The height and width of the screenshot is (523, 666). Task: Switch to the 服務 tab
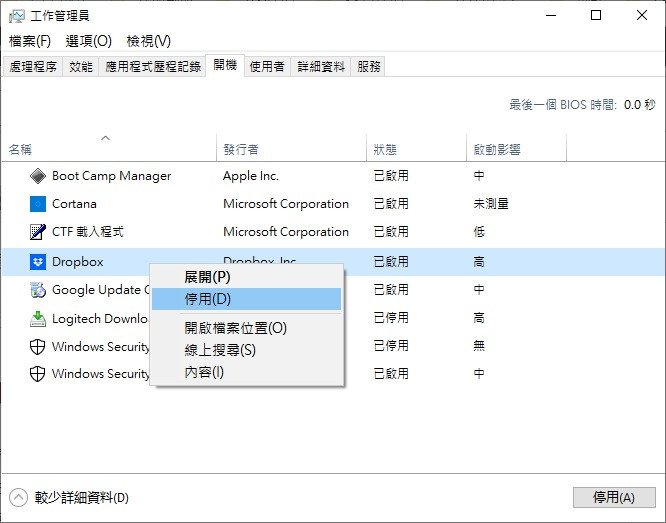pos(369,67)
